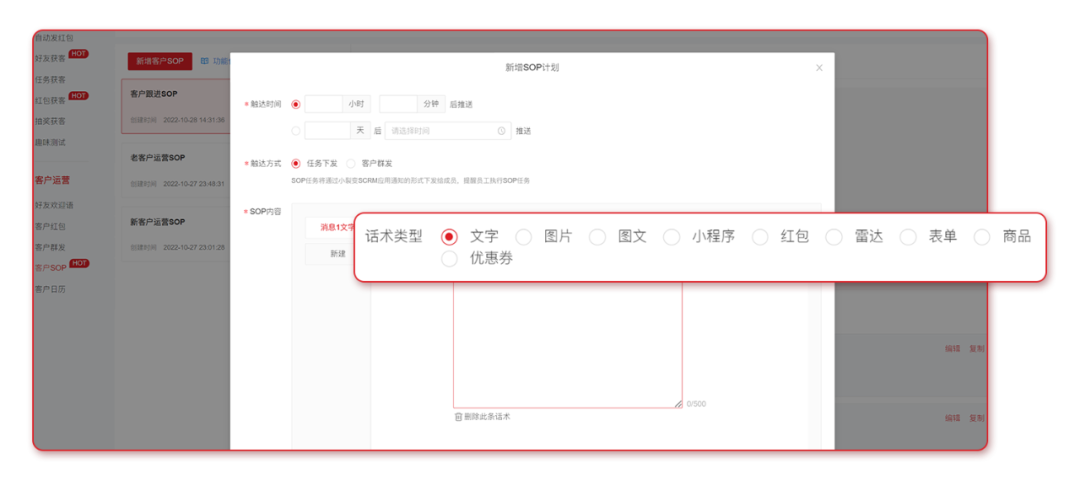Viewport: 1080px width, 480px height.
Task: Switch to the 消息1文字 tab
Action: coord(336,227)
